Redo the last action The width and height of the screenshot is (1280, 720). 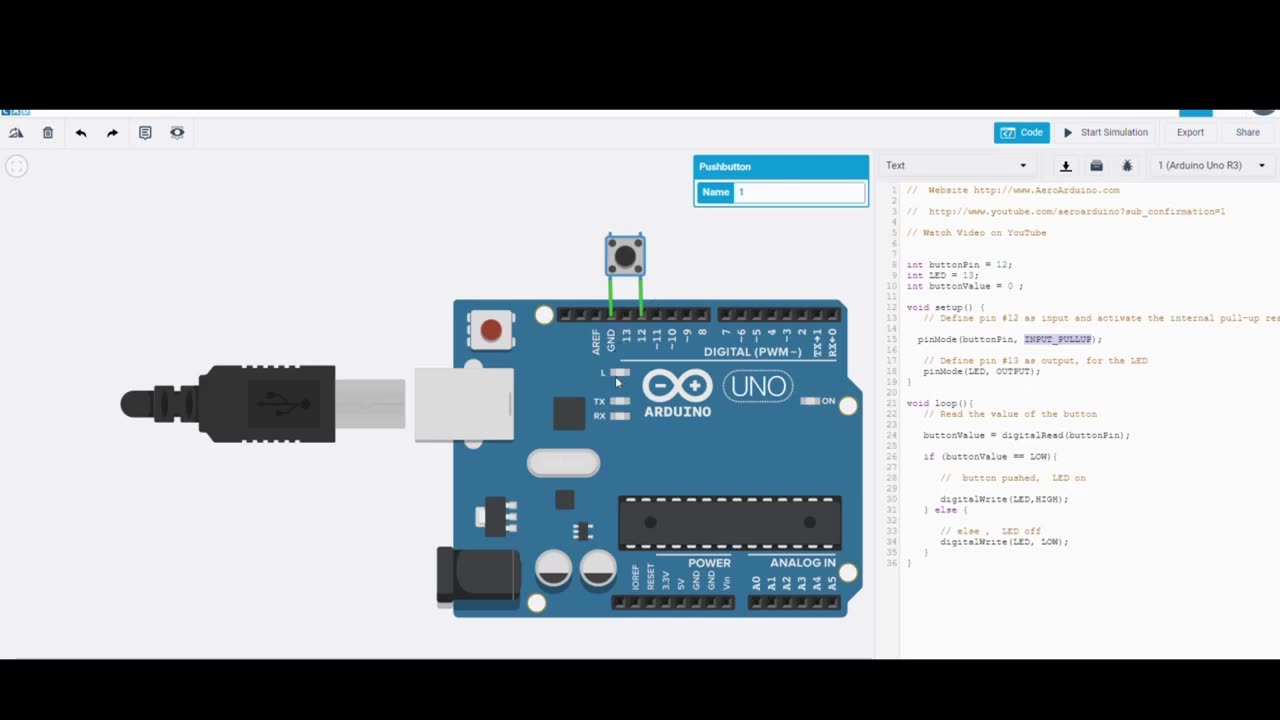(112, 133)
